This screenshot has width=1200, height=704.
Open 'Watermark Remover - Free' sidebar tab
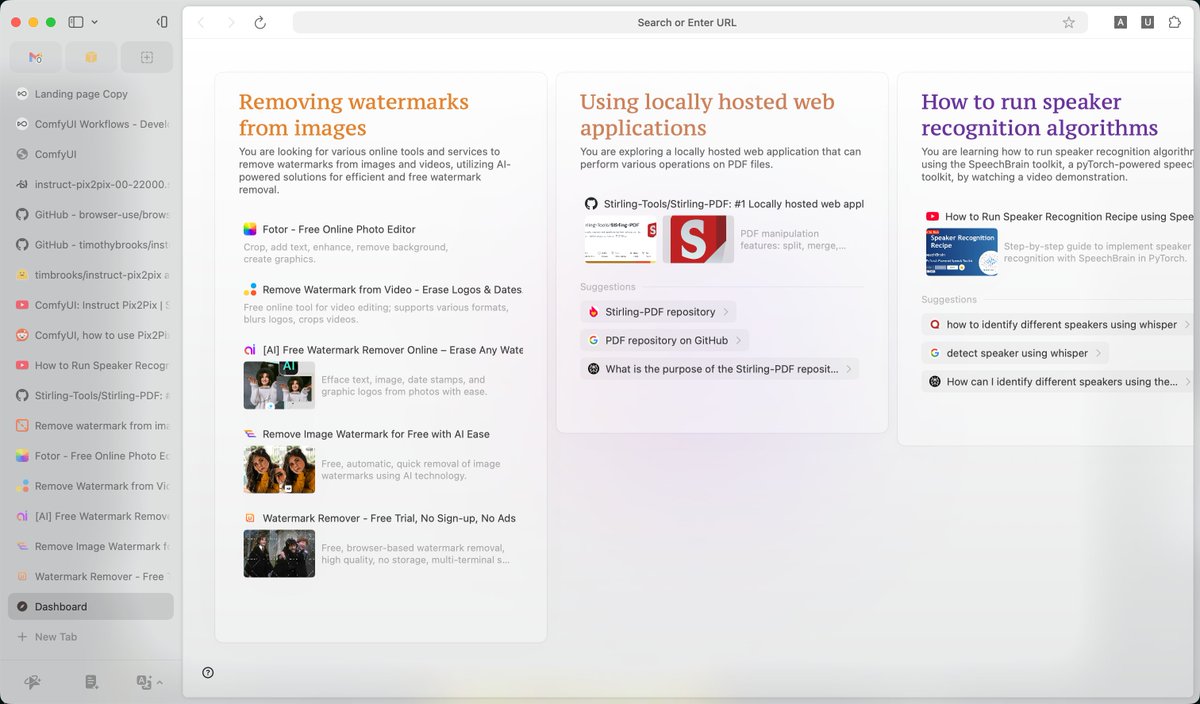pyautogui.click(x=91, y=576)
